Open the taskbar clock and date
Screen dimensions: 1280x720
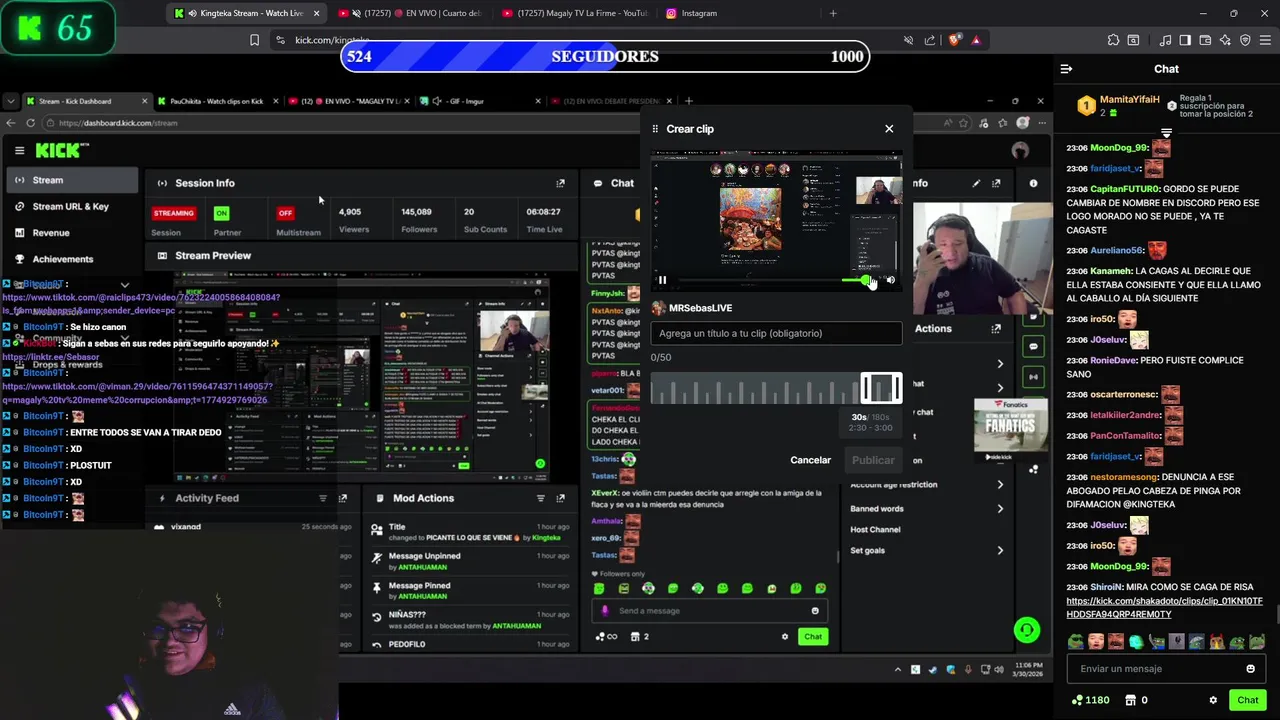[1029, 669]
